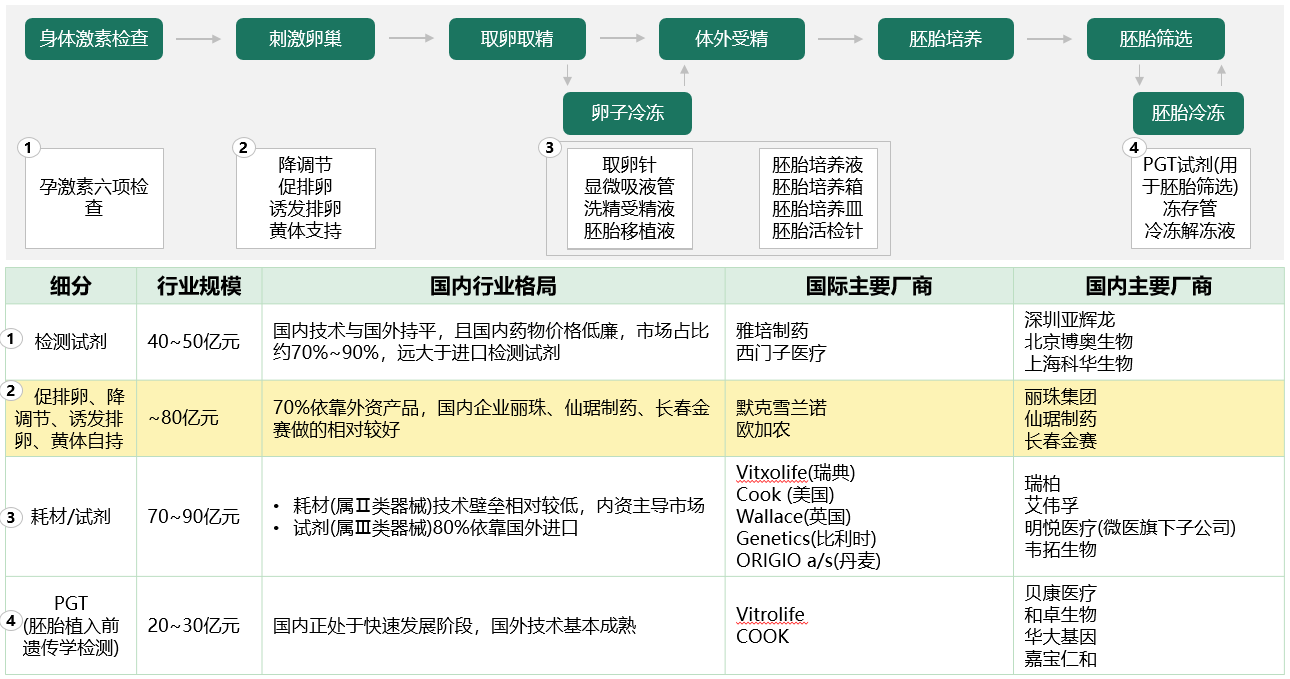Select the Wallace(英国) vendor entry

pyautogui.click(x=793, y=517)
